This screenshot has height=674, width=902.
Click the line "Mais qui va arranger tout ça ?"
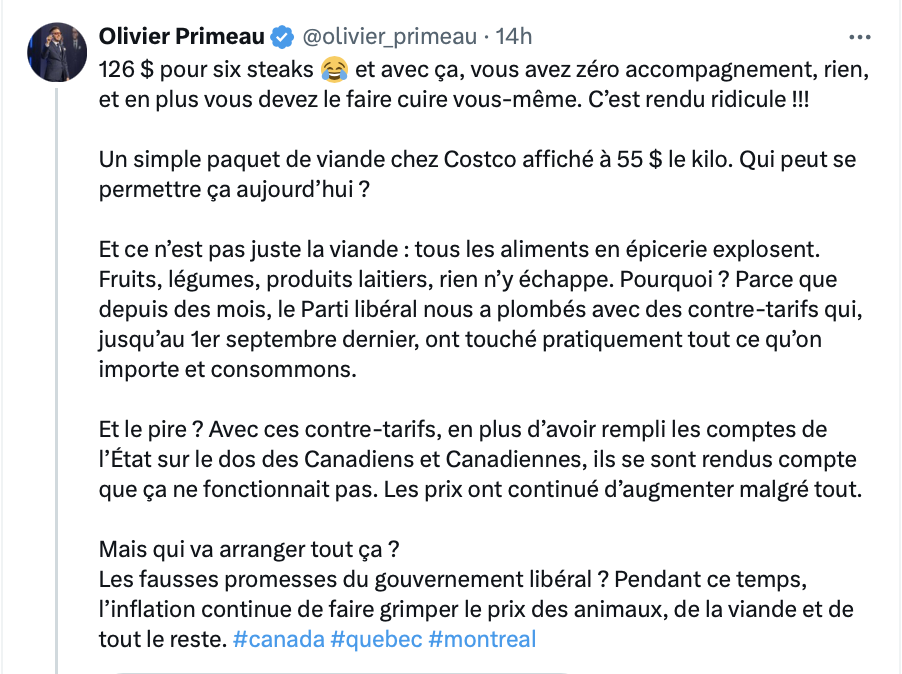click(249, 549)
